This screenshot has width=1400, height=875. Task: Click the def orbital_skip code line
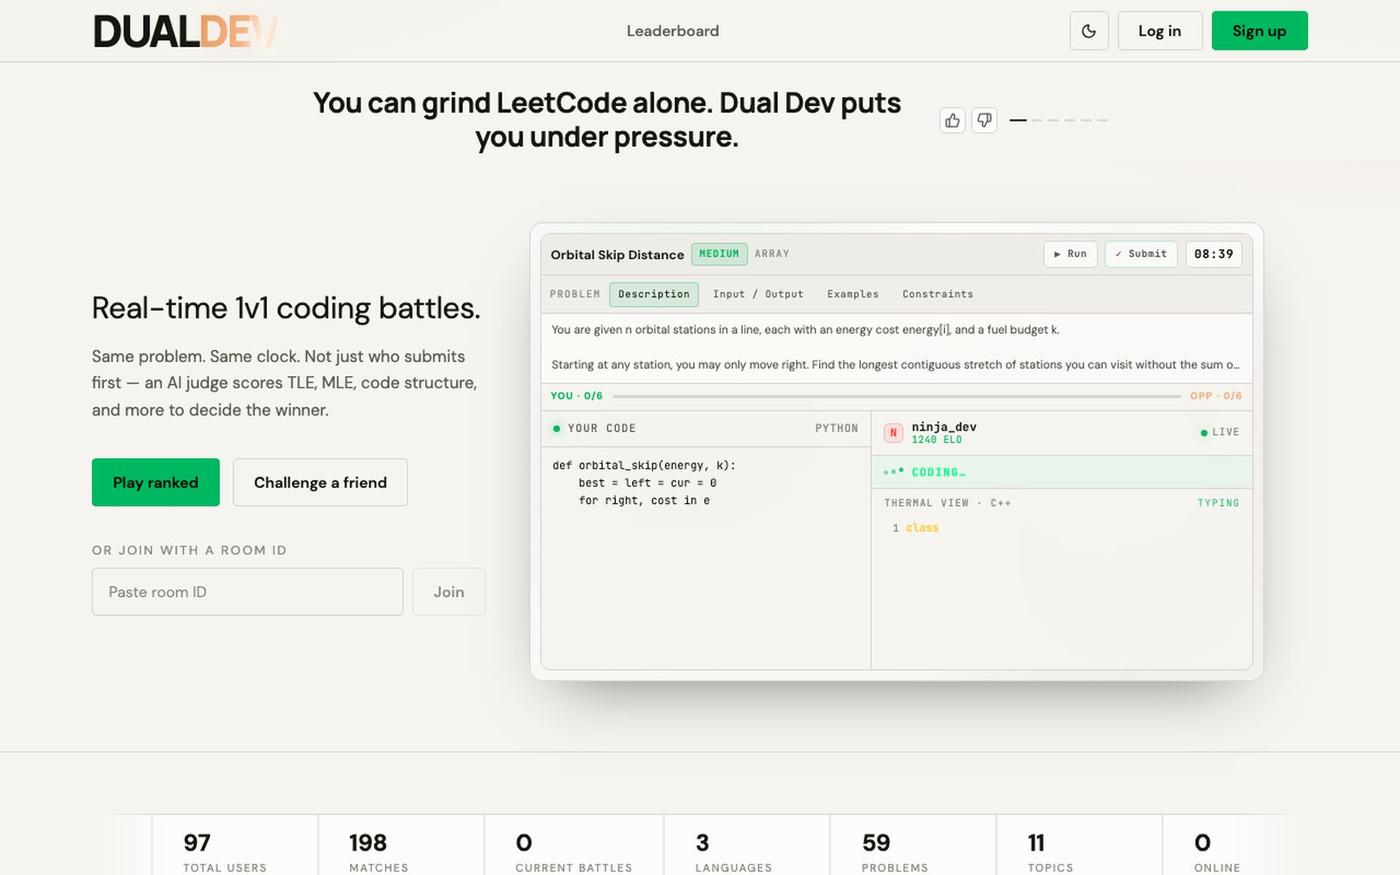pyautogui.click(x=644, y=466)
